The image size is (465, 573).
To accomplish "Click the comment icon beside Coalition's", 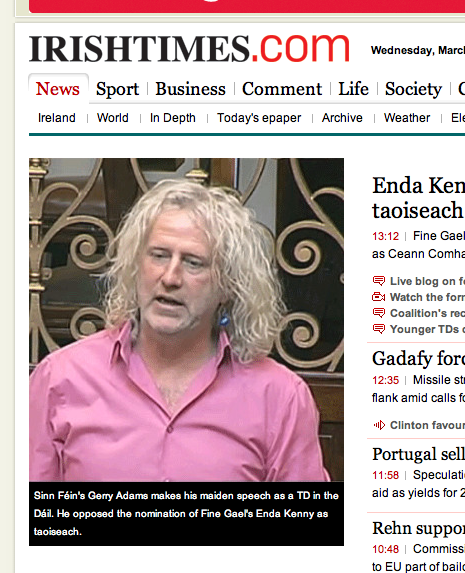I will click(379, 313).
